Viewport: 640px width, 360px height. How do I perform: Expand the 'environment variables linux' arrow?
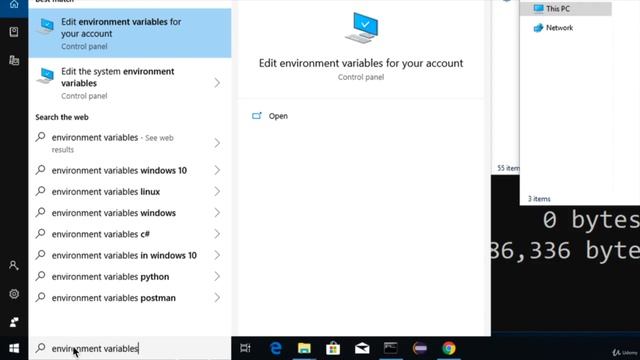point(217,191)
